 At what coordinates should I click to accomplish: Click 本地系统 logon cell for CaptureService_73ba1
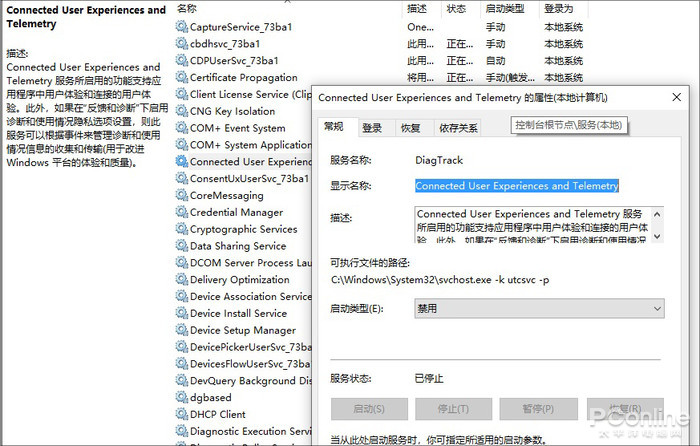[x=563, y=27]
